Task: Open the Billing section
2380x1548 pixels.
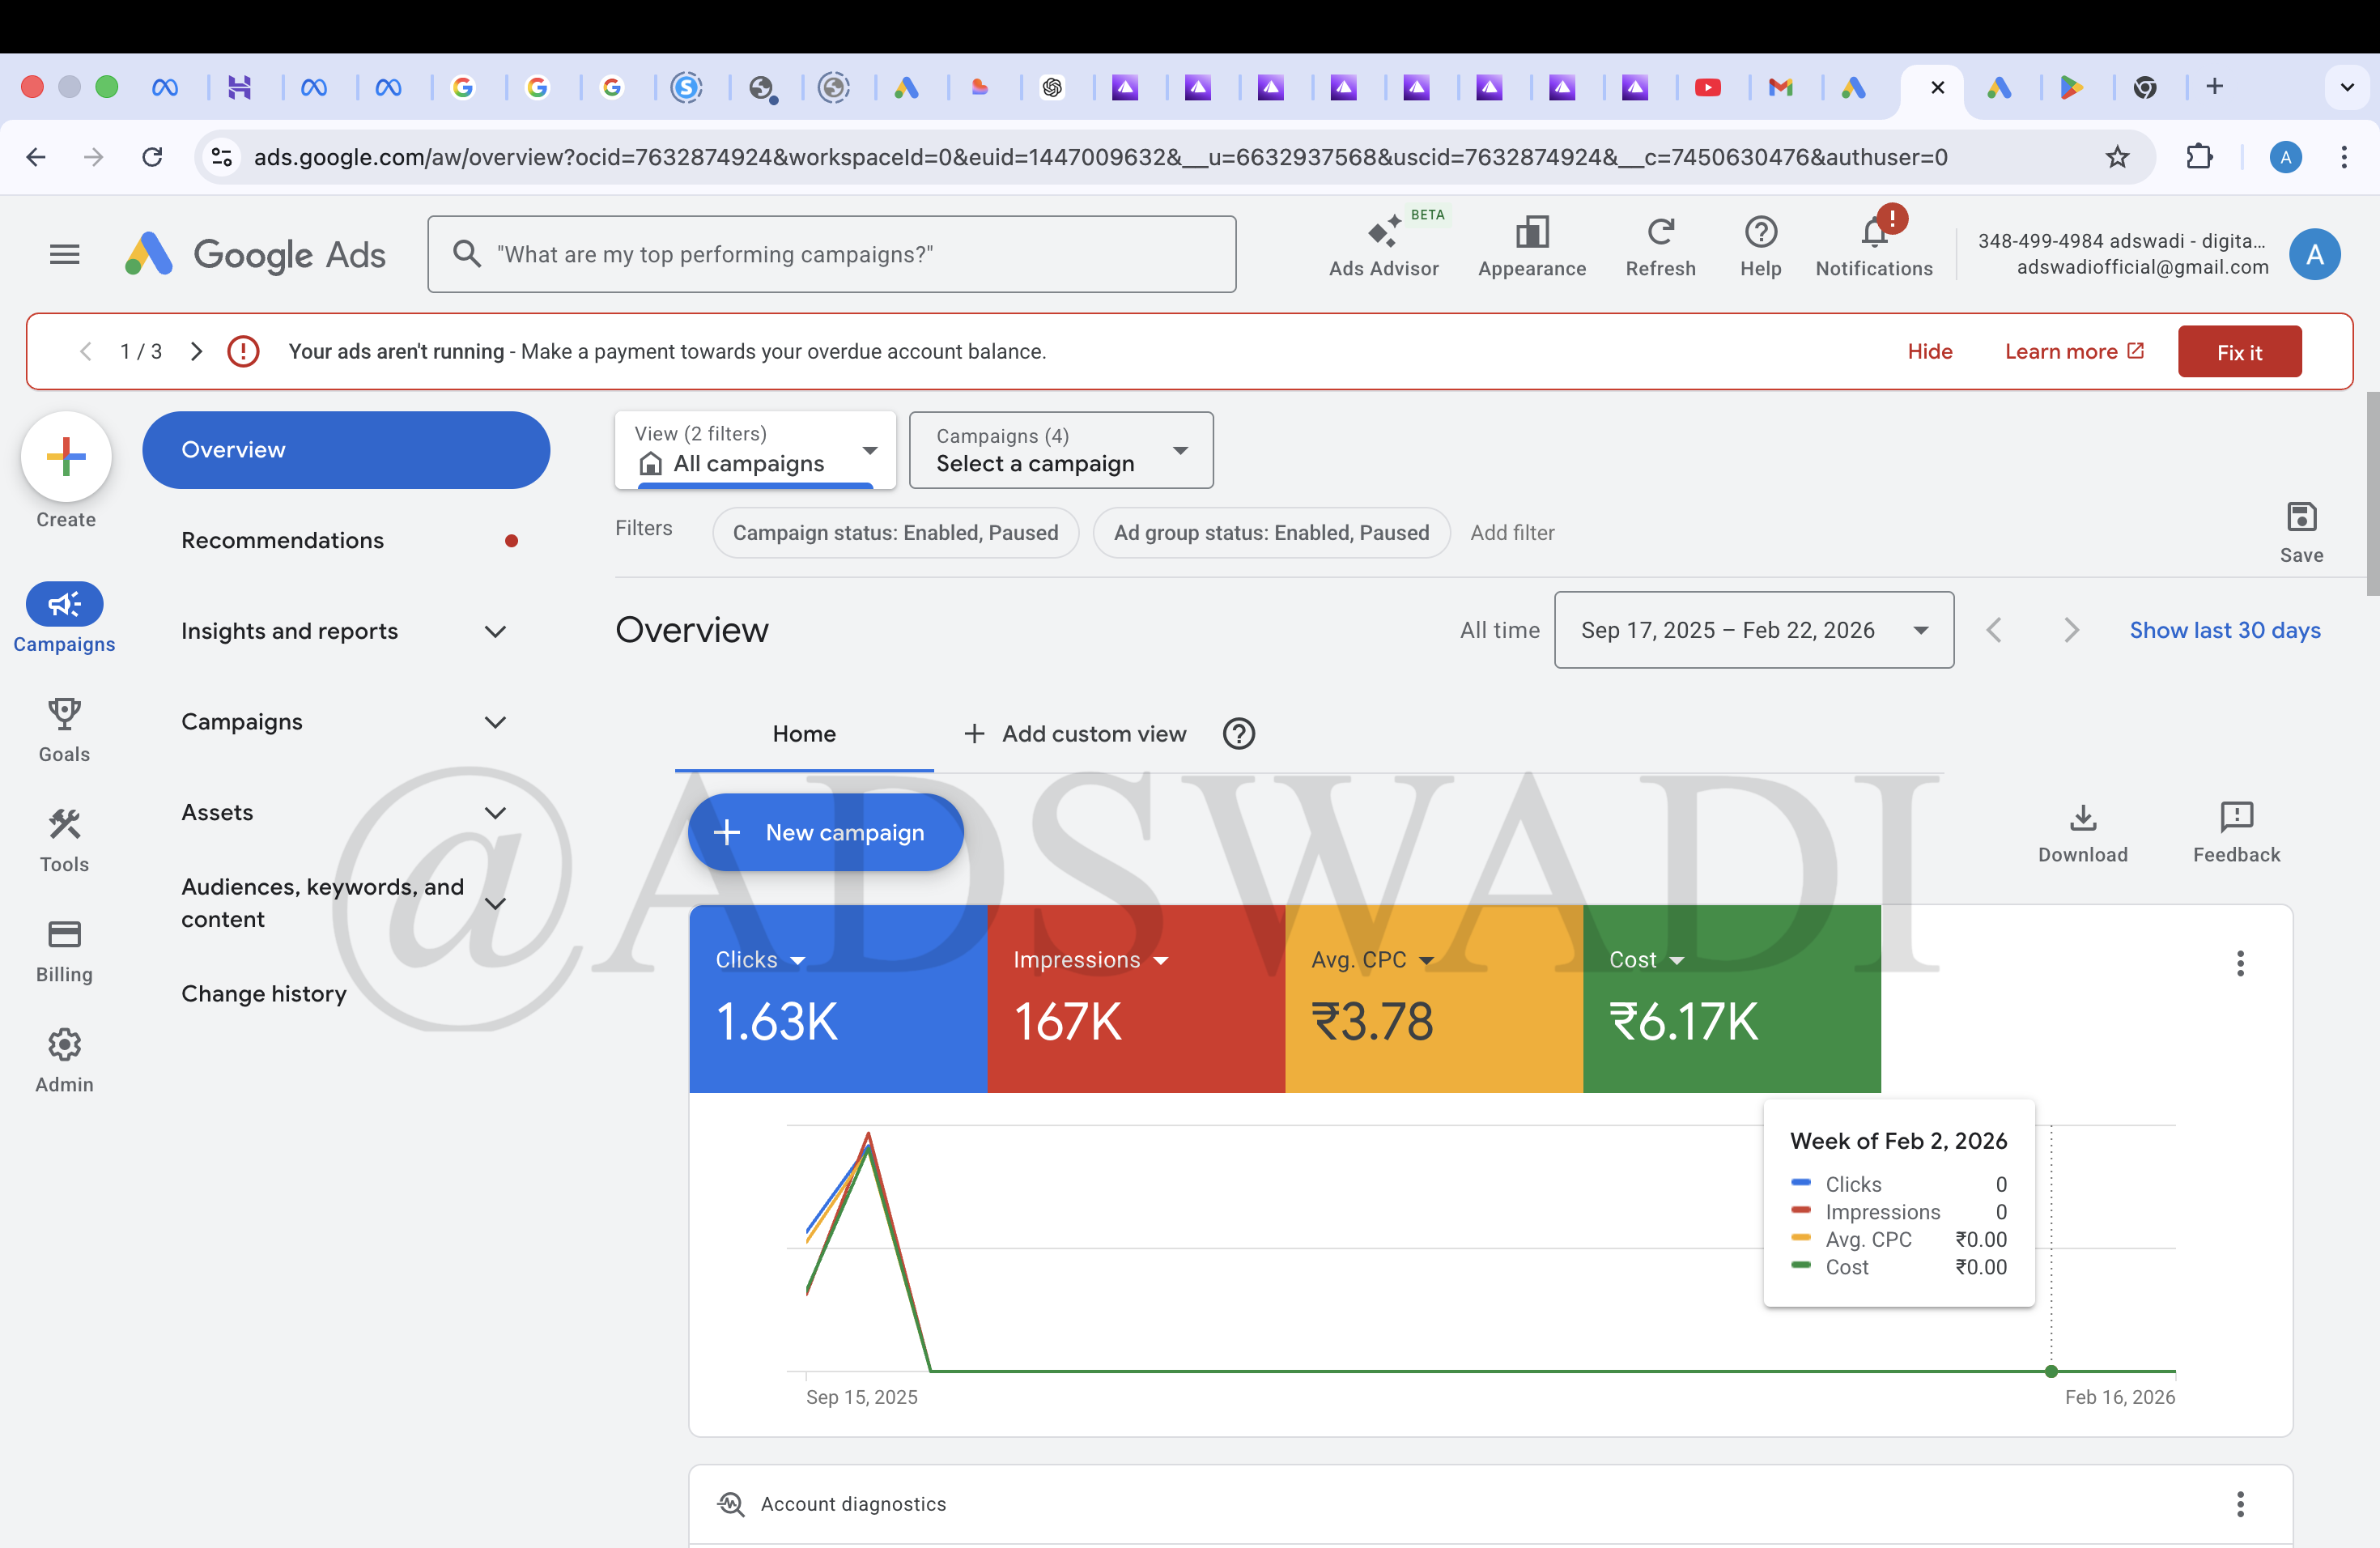Action: click(x=63, y=950)
